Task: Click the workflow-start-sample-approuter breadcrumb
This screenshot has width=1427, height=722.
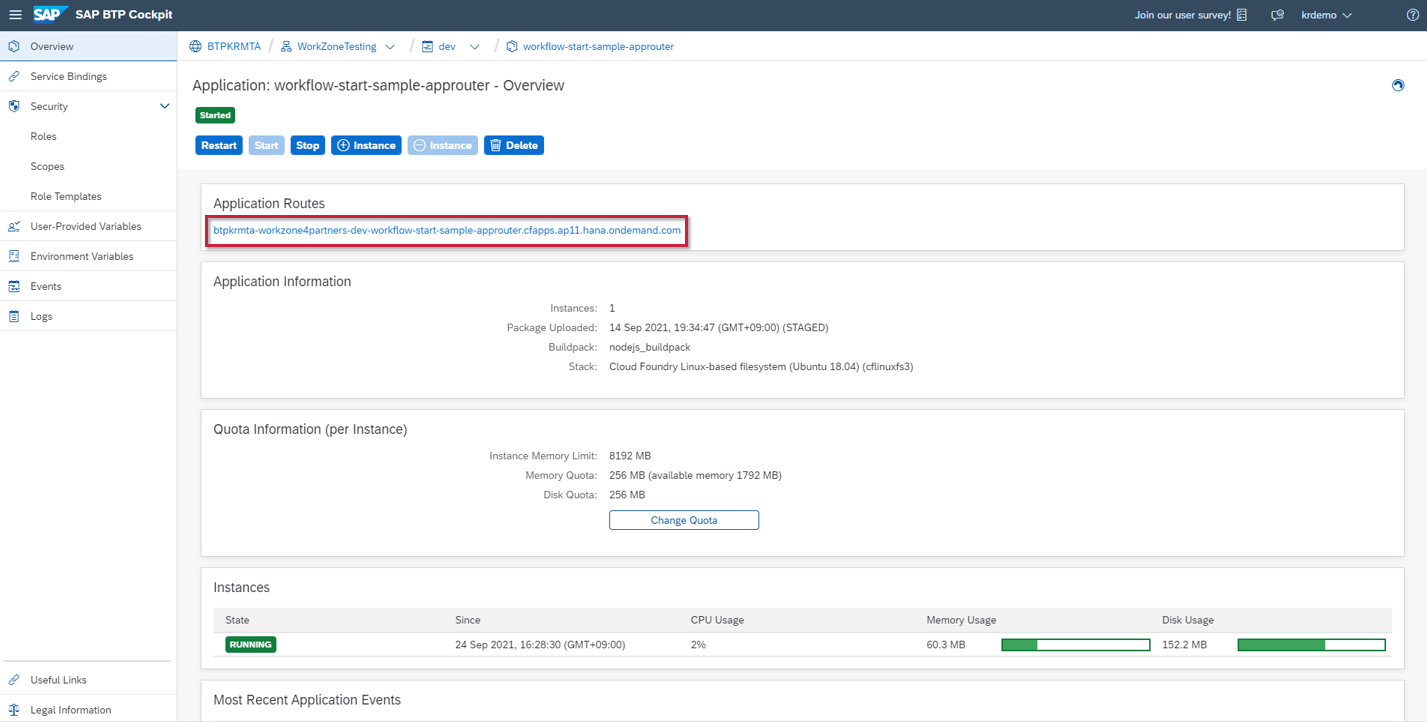Action: coord(598,46)
